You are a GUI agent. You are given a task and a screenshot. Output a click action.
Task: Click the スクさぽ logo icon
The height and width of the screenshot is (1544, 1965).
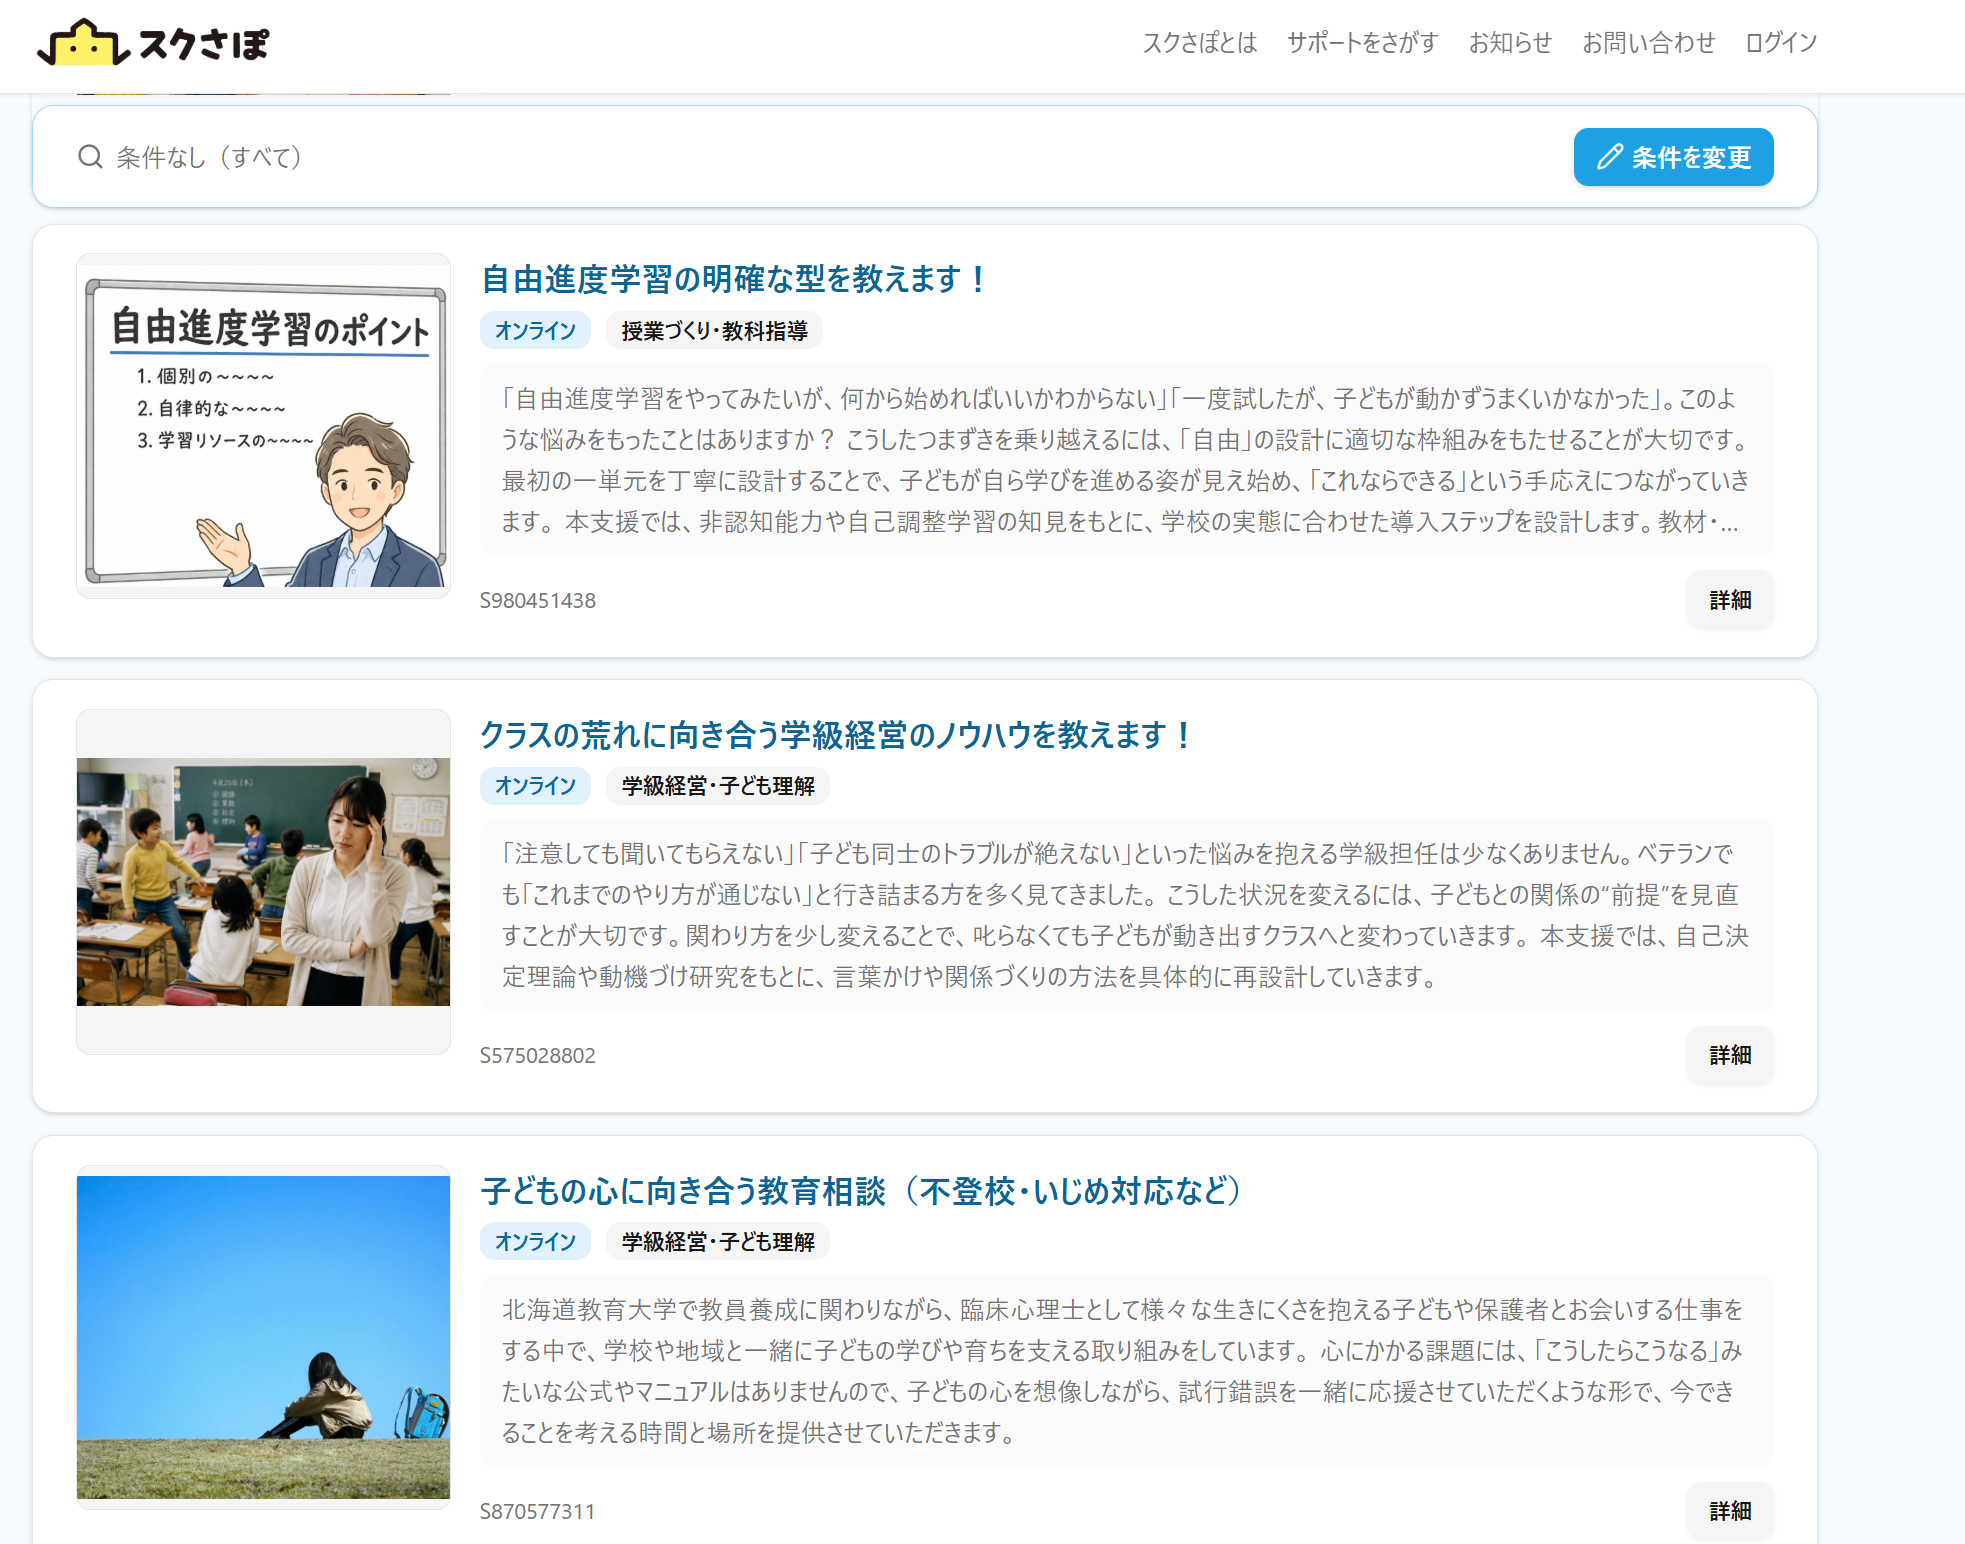pyautogui.click(x=83, y=43)
